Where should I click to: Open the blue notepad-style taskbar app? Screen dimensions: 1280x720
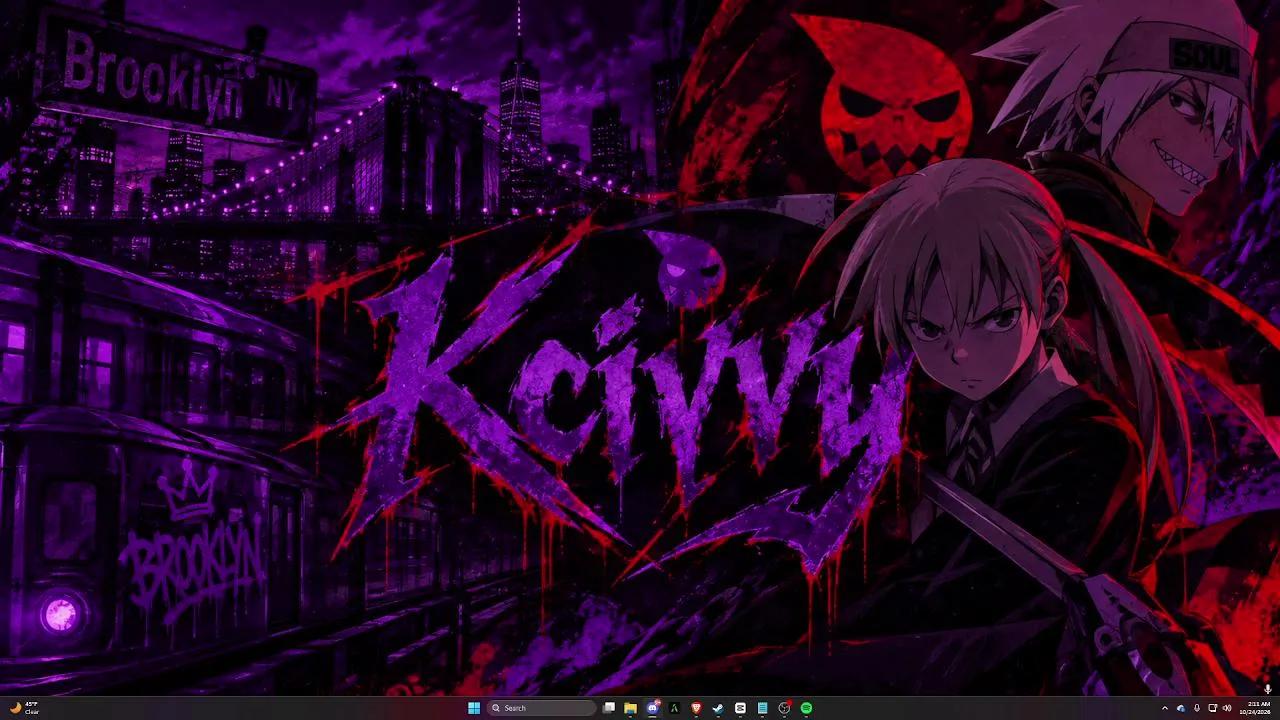pyautogui.click(x=762, y=708)
